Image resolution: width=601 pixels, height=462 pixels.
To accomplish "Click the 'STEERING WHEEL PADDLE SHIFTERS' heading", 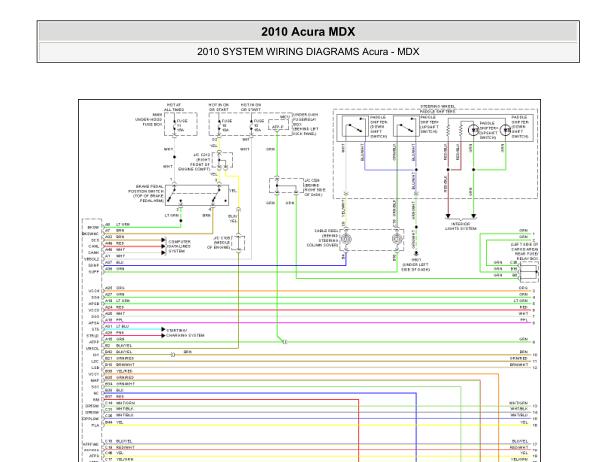I will 438,109.
